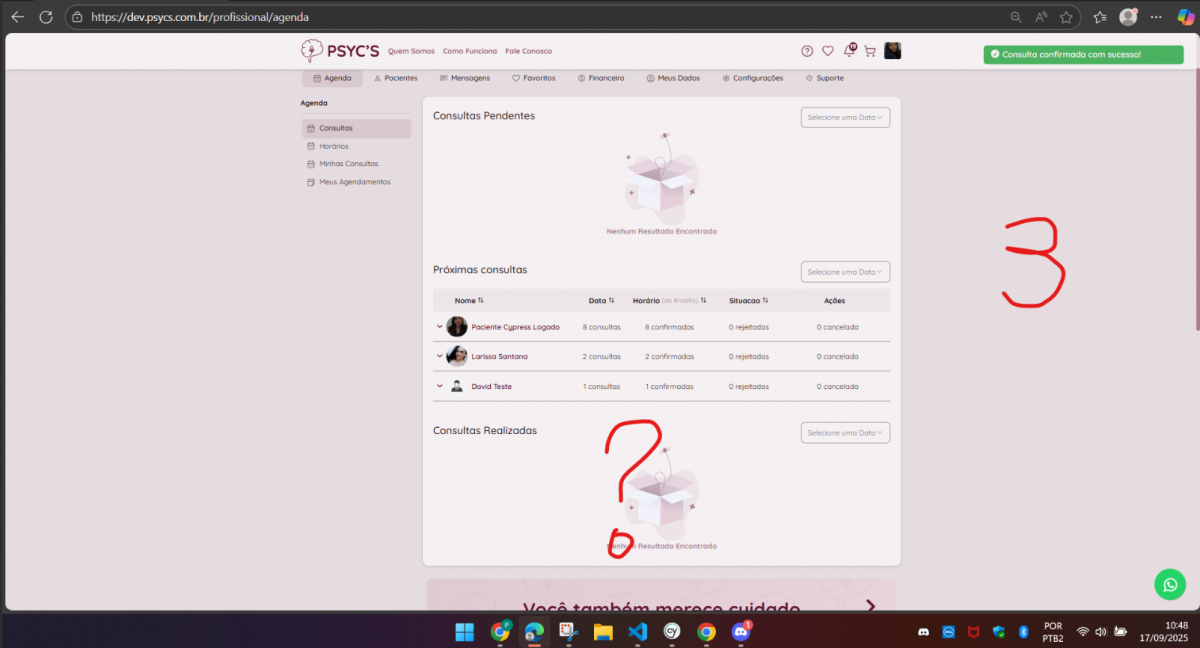Sort the table by Data column
This screenshot has height=648, width=1200.
click(602, 300)
